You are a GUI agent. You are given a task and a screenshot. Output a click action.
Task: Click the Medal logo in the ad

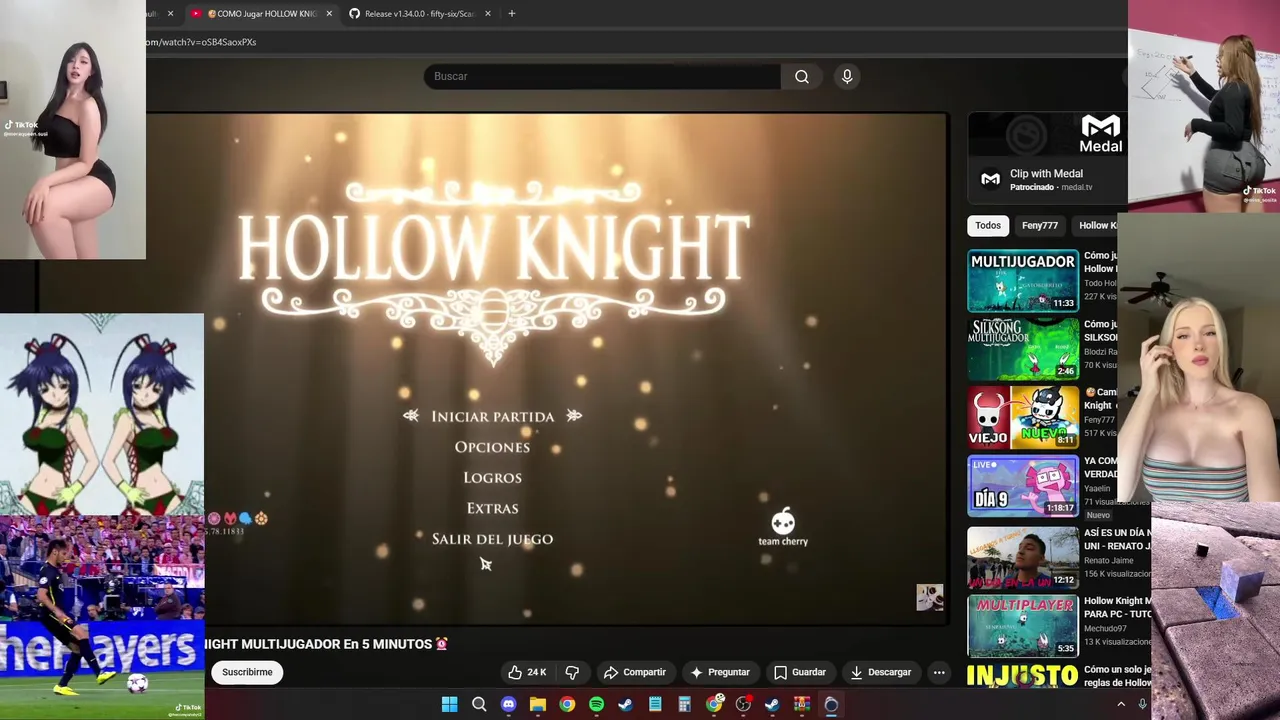click(x=1100, y=134)
